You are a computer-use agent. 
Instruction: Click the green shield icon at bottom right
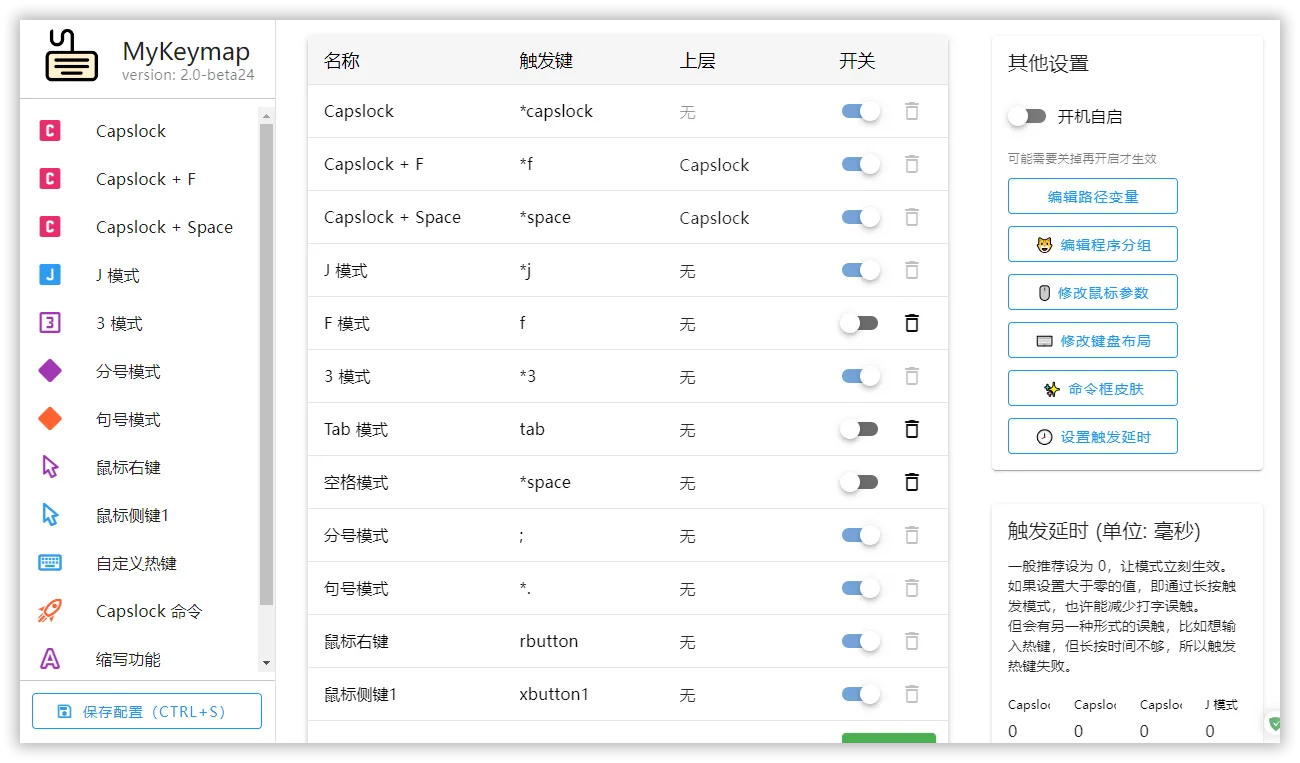click(1274, 723)
